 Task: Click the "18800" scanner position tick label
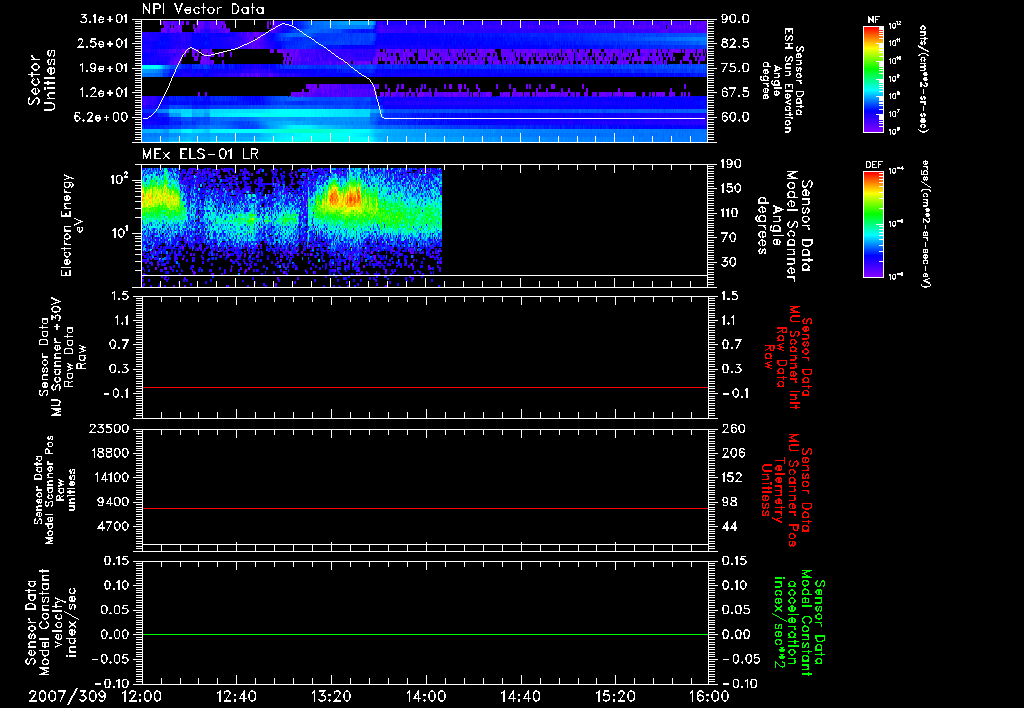coord(109,453)
